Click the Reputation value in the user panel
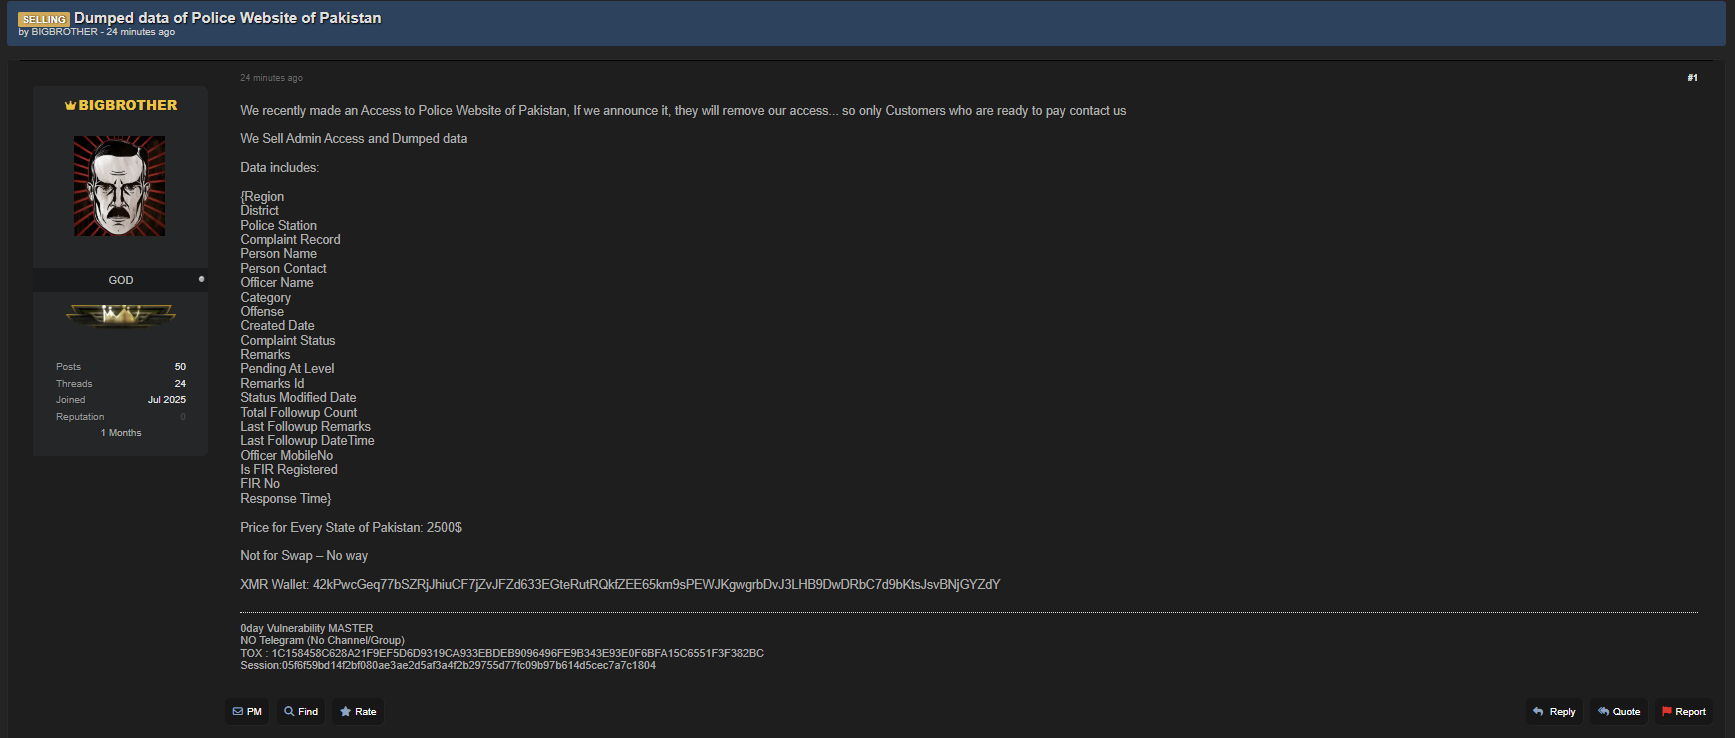 pyautogui.click(x=183, y=417)
